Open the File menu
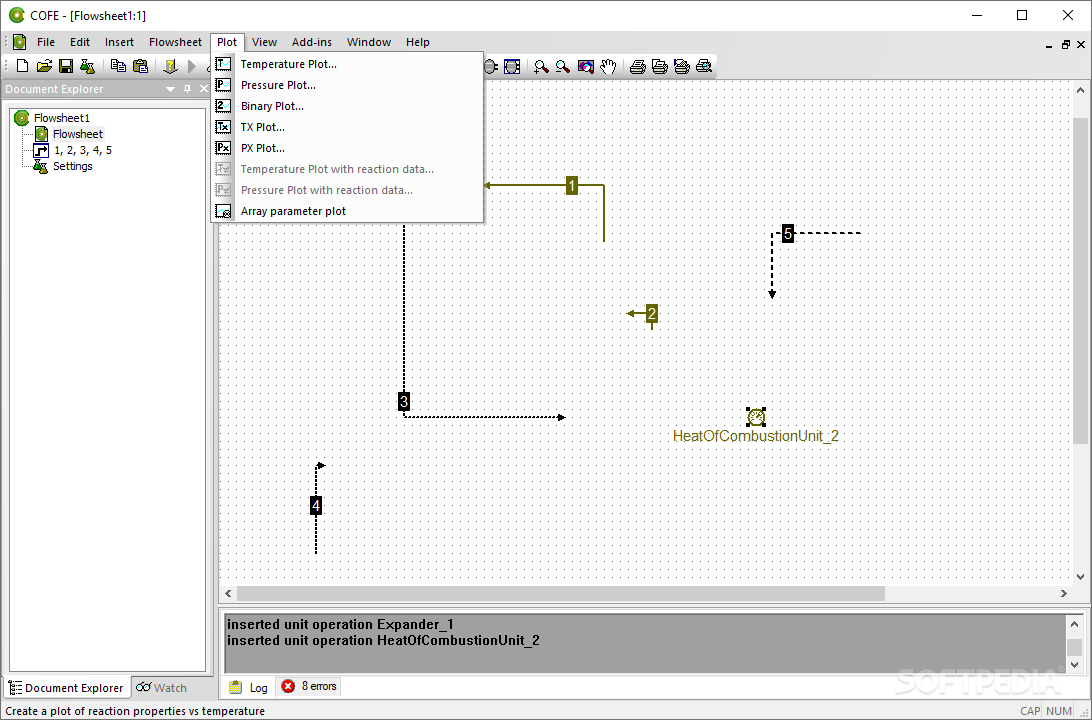The height and width of the screenshot is (720, 1092). (x=46, y=42)
